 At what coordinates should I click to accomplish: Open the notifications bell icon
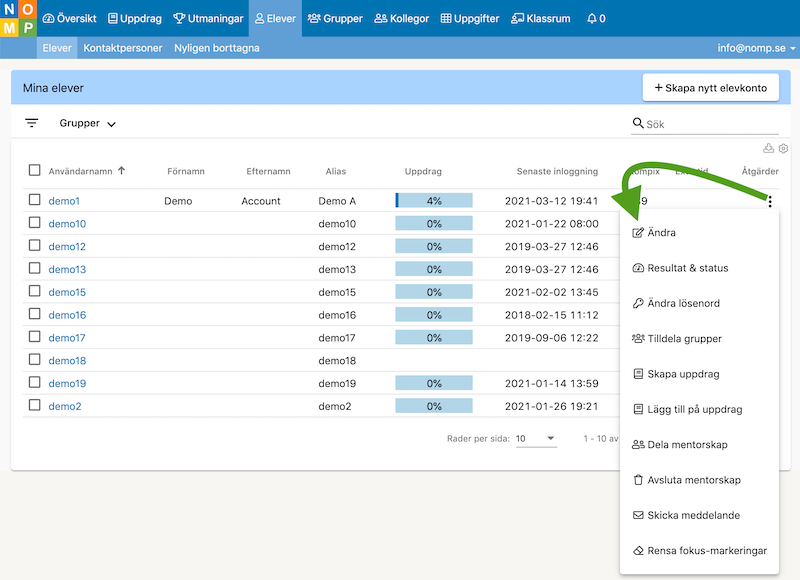tap(596, 18)
